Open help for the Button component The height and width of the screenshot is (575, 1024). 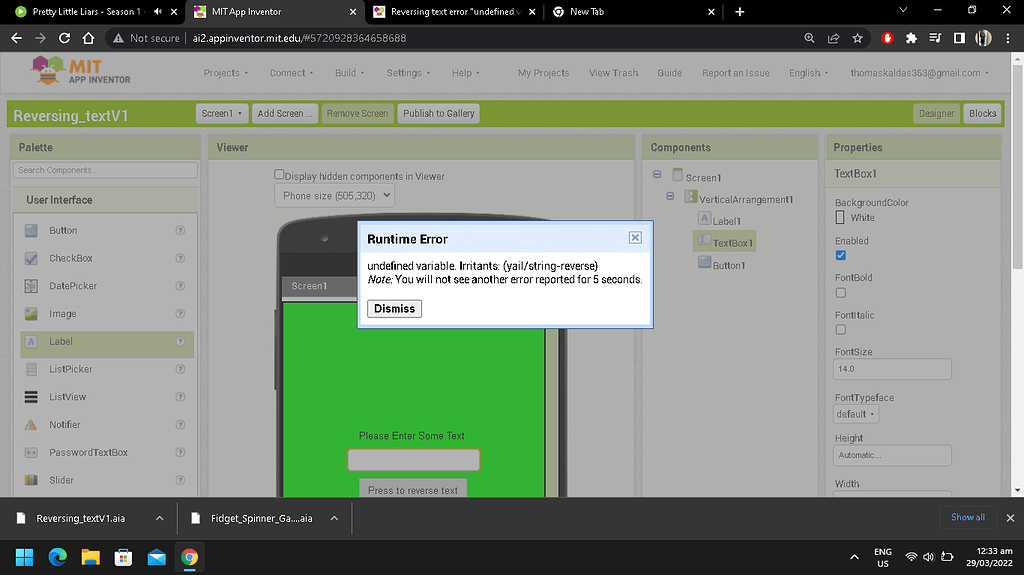tap(180, 231)
